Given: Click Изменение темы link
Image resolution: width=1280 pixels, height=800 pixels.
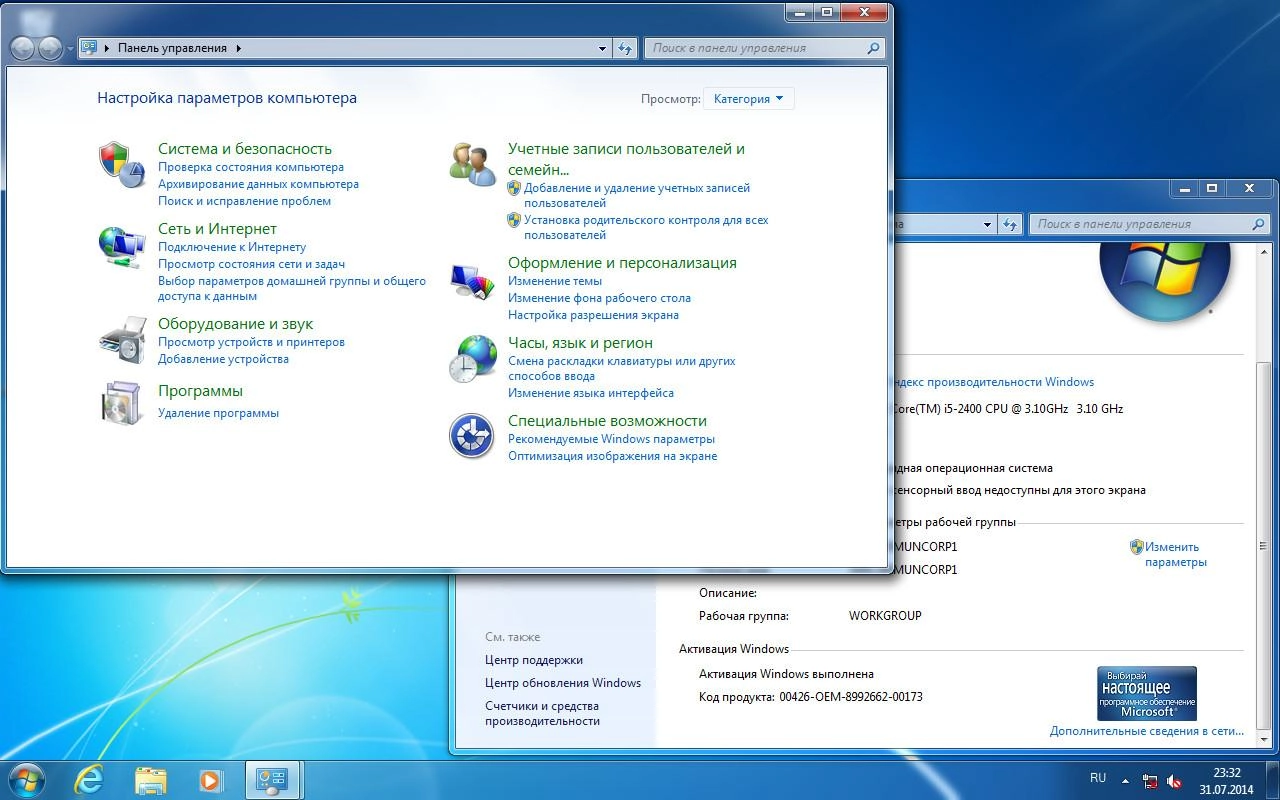Looking at the screenshot, I should pos(555,281).
